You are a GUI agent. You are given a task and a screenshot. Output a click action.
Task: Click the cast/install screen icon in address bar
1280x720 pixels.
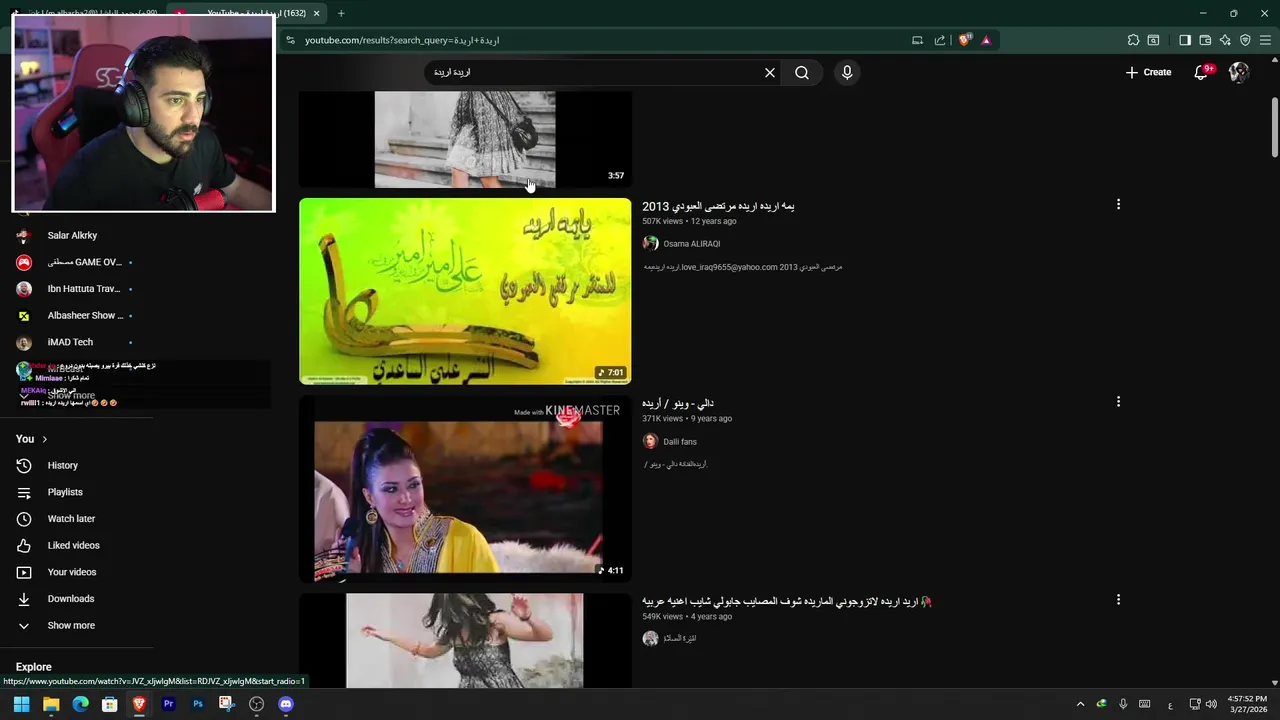917,40
